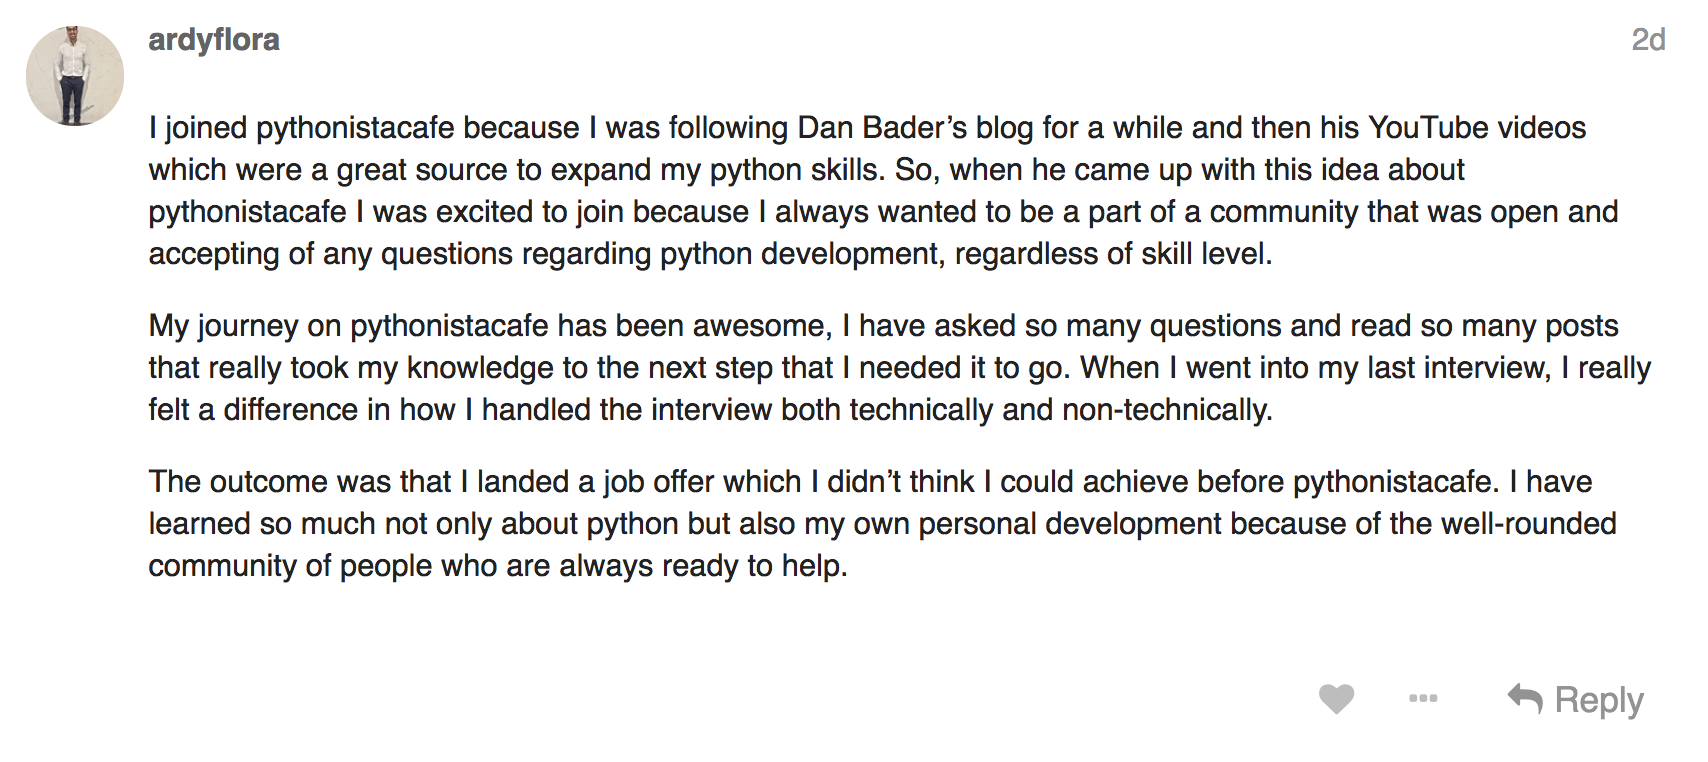
Task: Click the ardyflora username link
Action: click(214, 40)
